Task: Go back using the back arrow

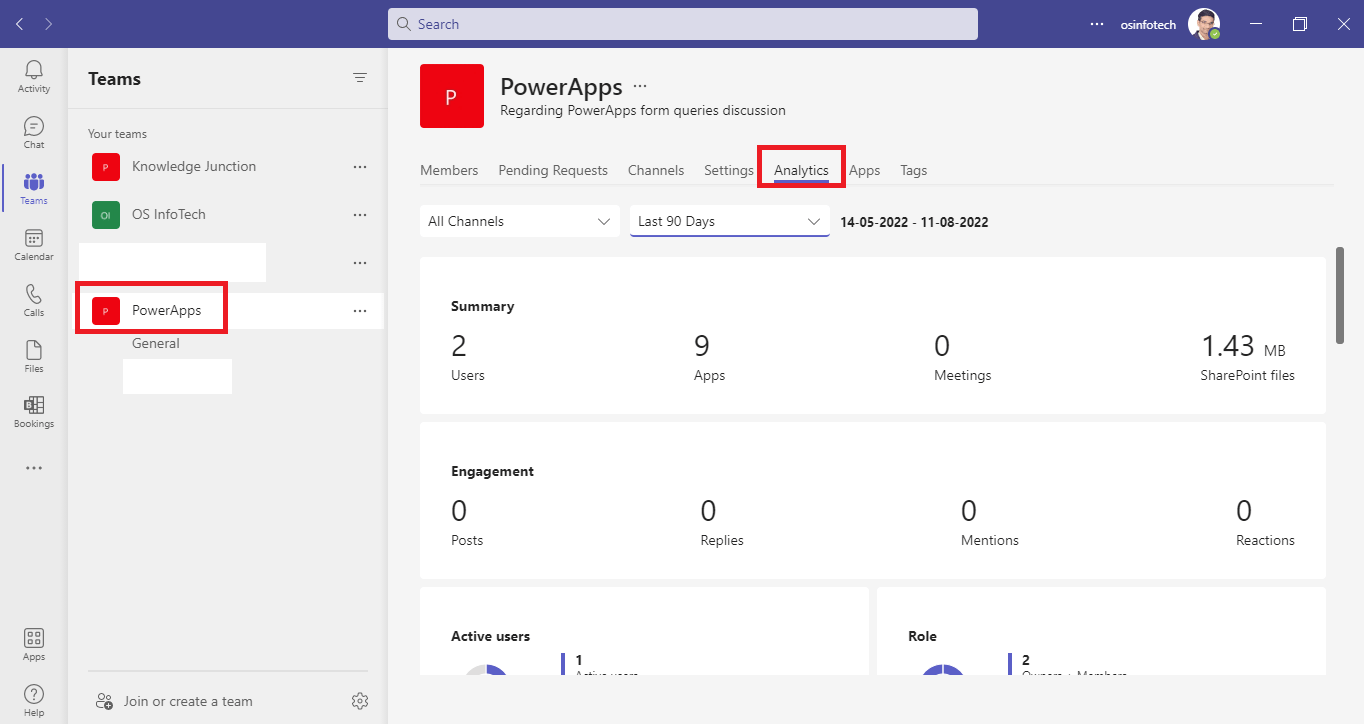Action: click(x=20, y=24)
